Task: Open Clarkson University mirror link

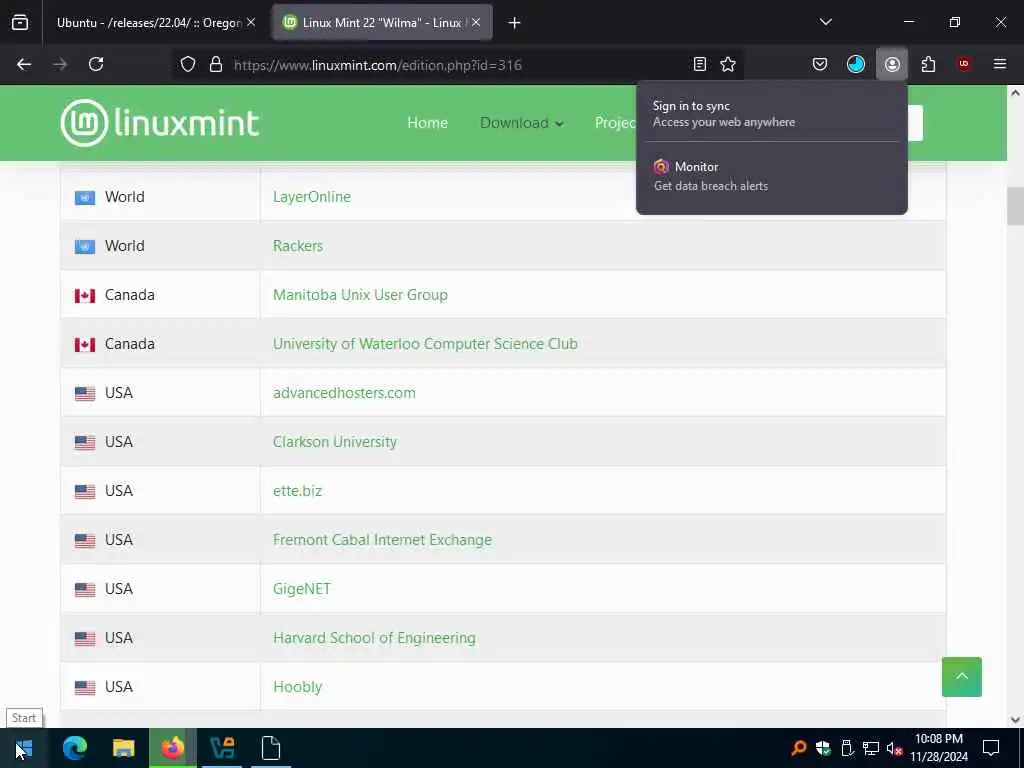Action: pos(334,441)
